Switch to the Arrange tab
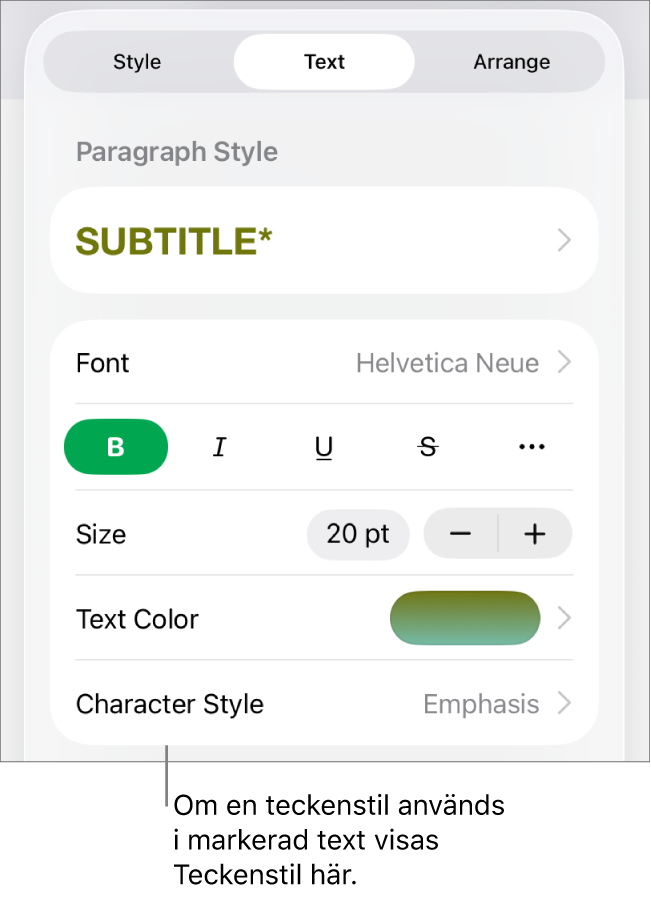651x902 pixels. click(x=511, y=61)
